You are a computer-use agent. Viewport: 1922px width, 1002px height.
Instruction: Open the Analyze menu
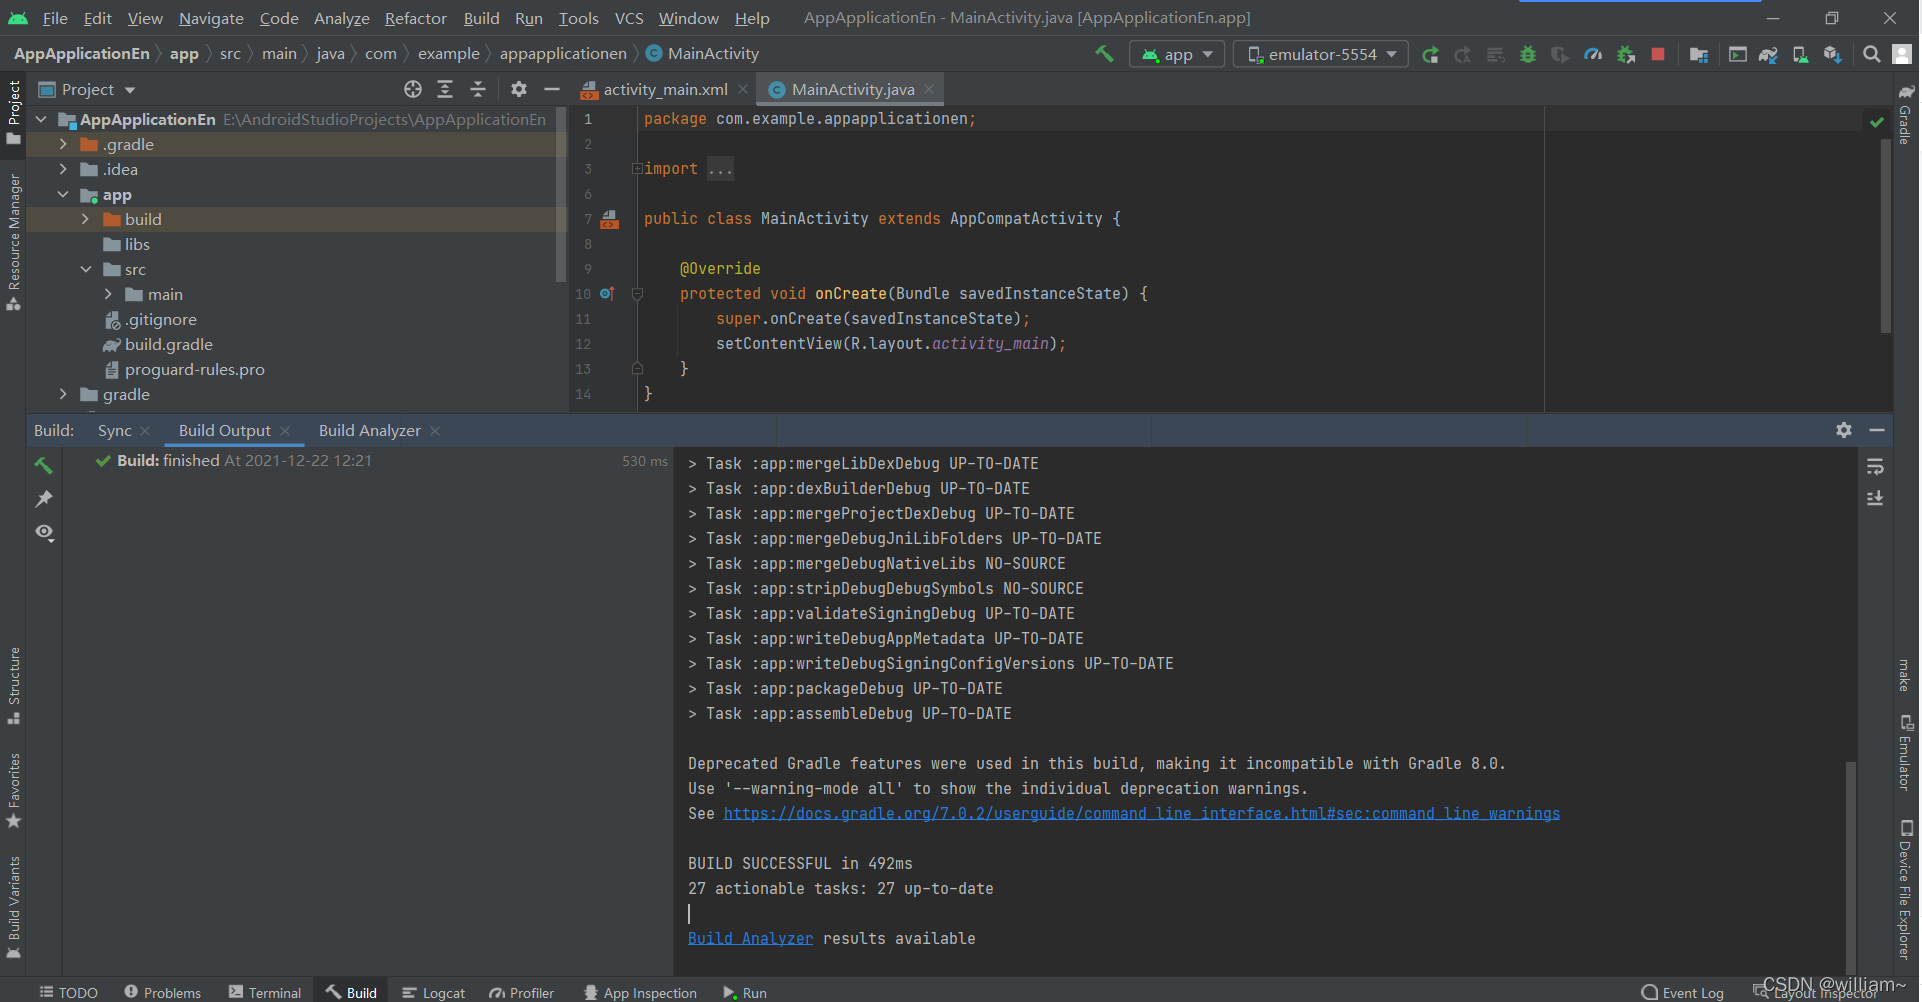click(341, 18)
